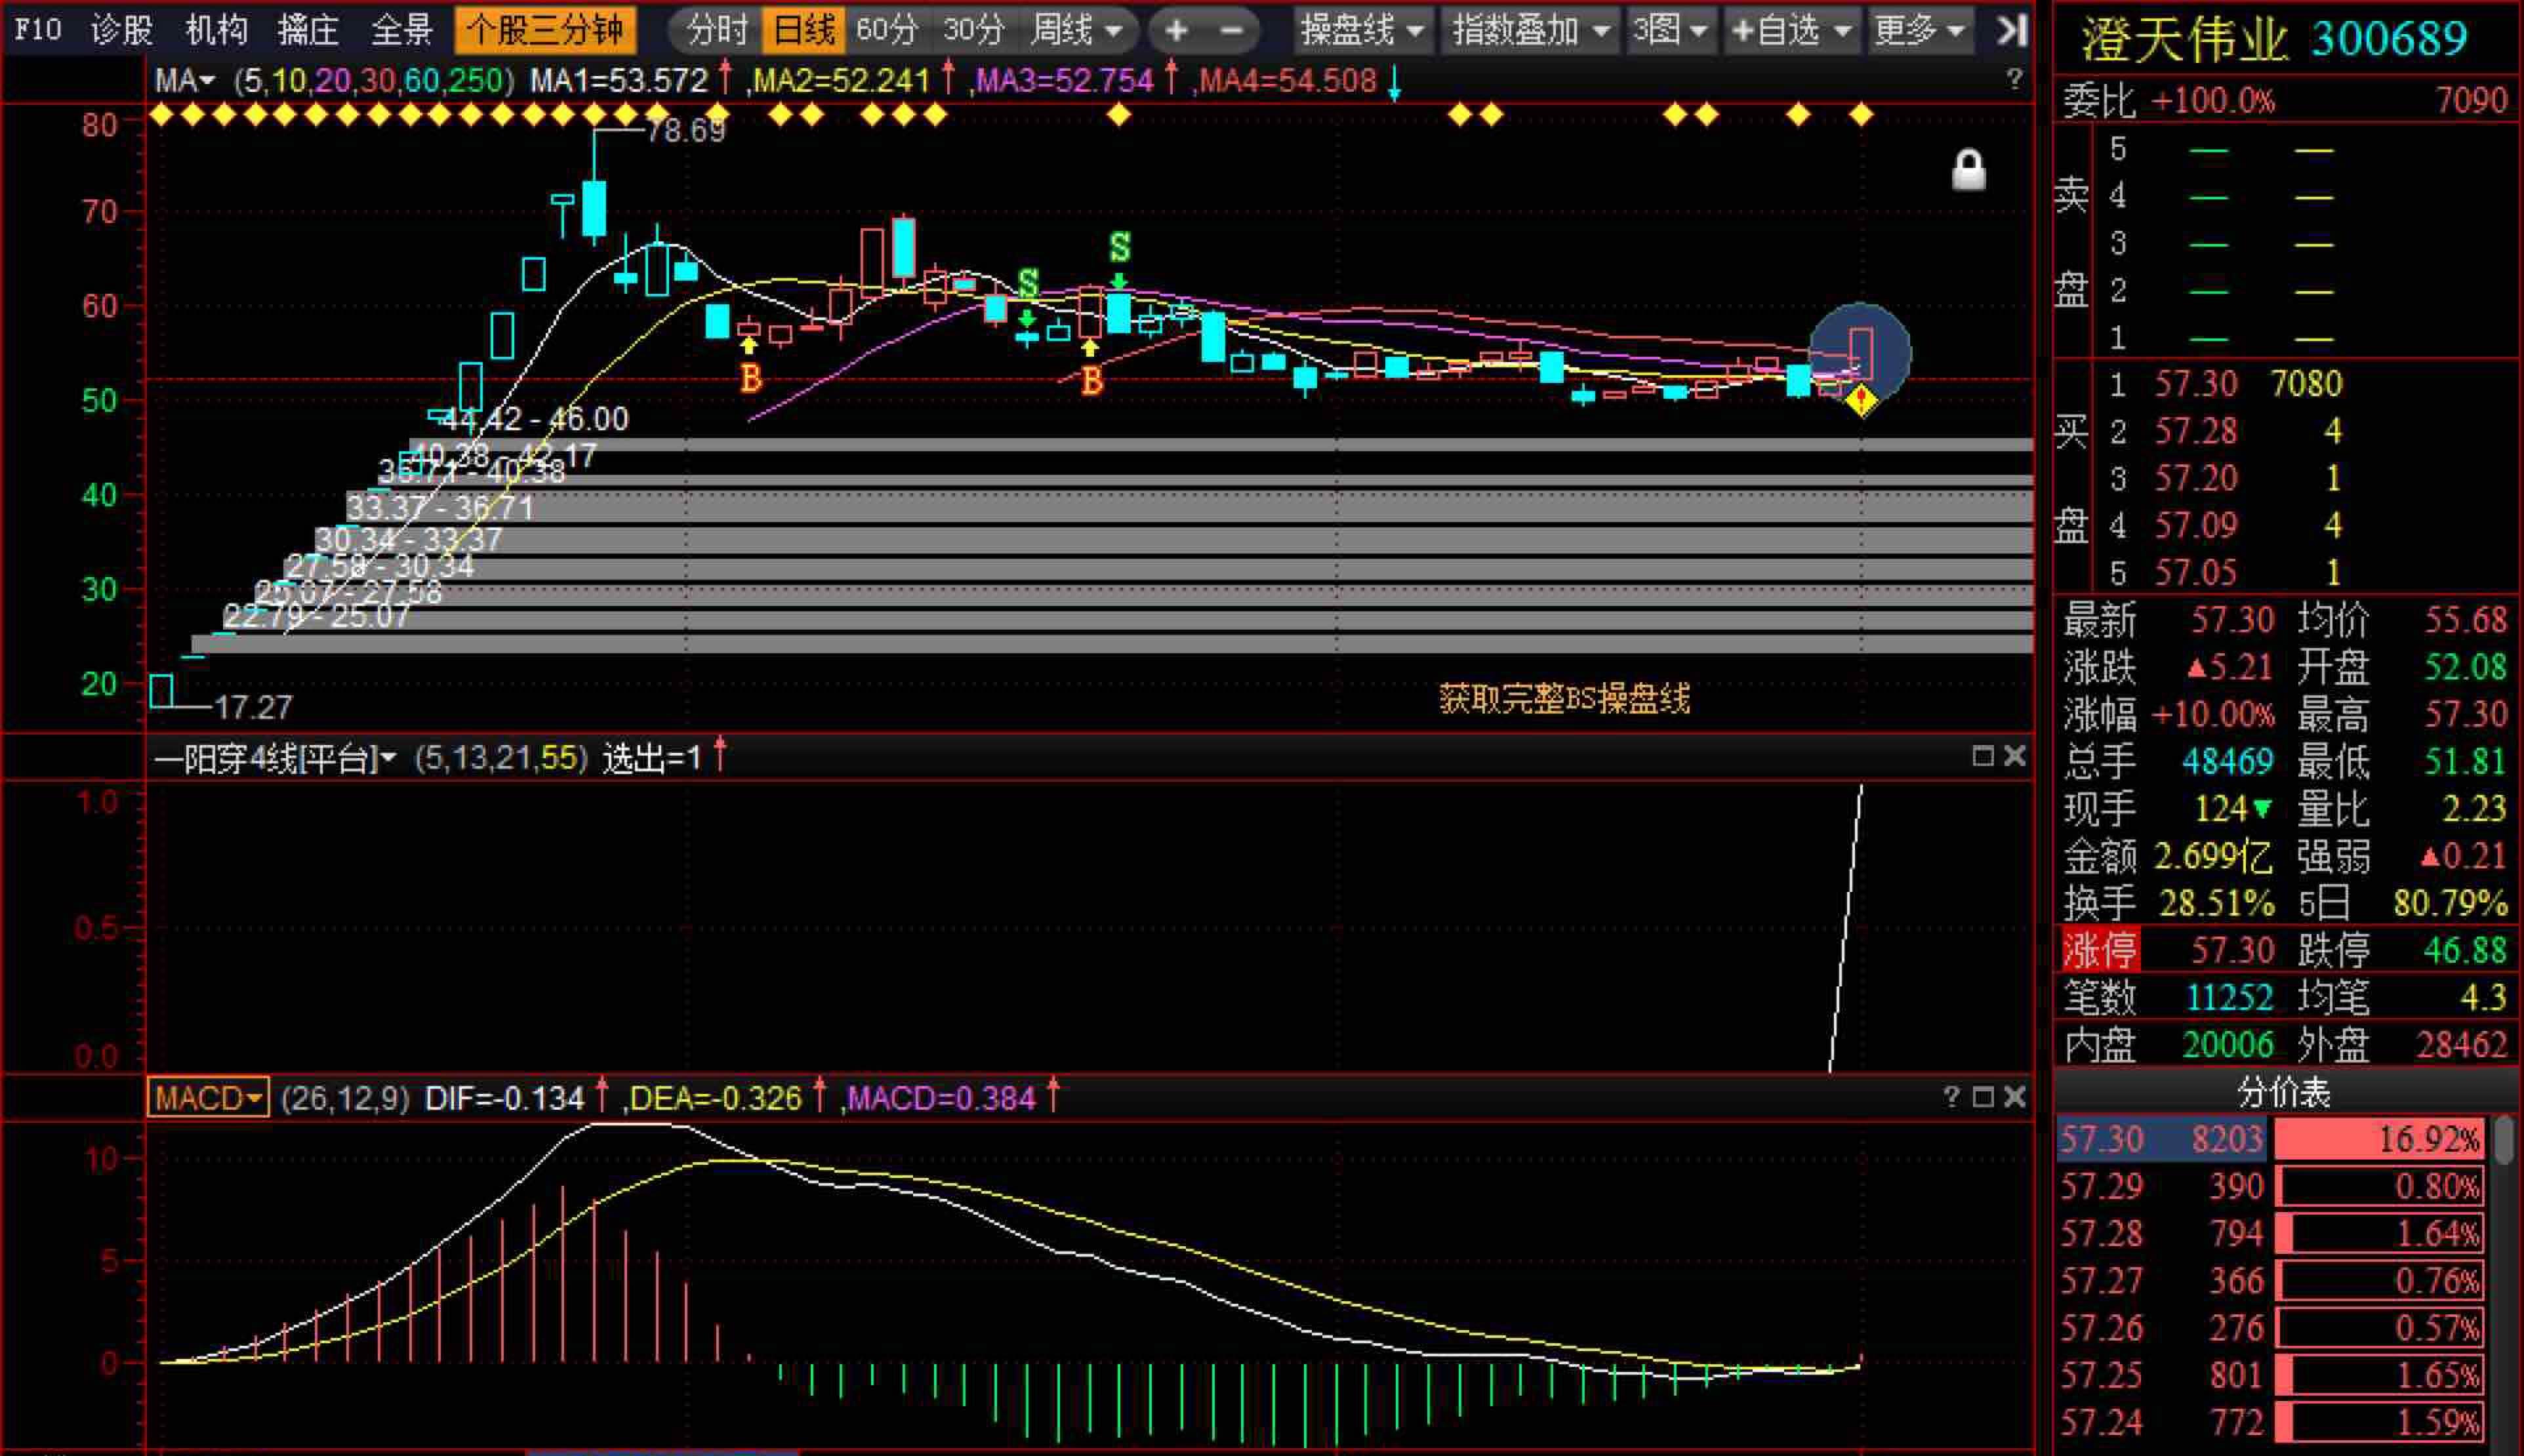Click the yellow diamond marker below latest candle
The height and width of the screenshot is (1456, 2524).
(x=1860, y=401)
